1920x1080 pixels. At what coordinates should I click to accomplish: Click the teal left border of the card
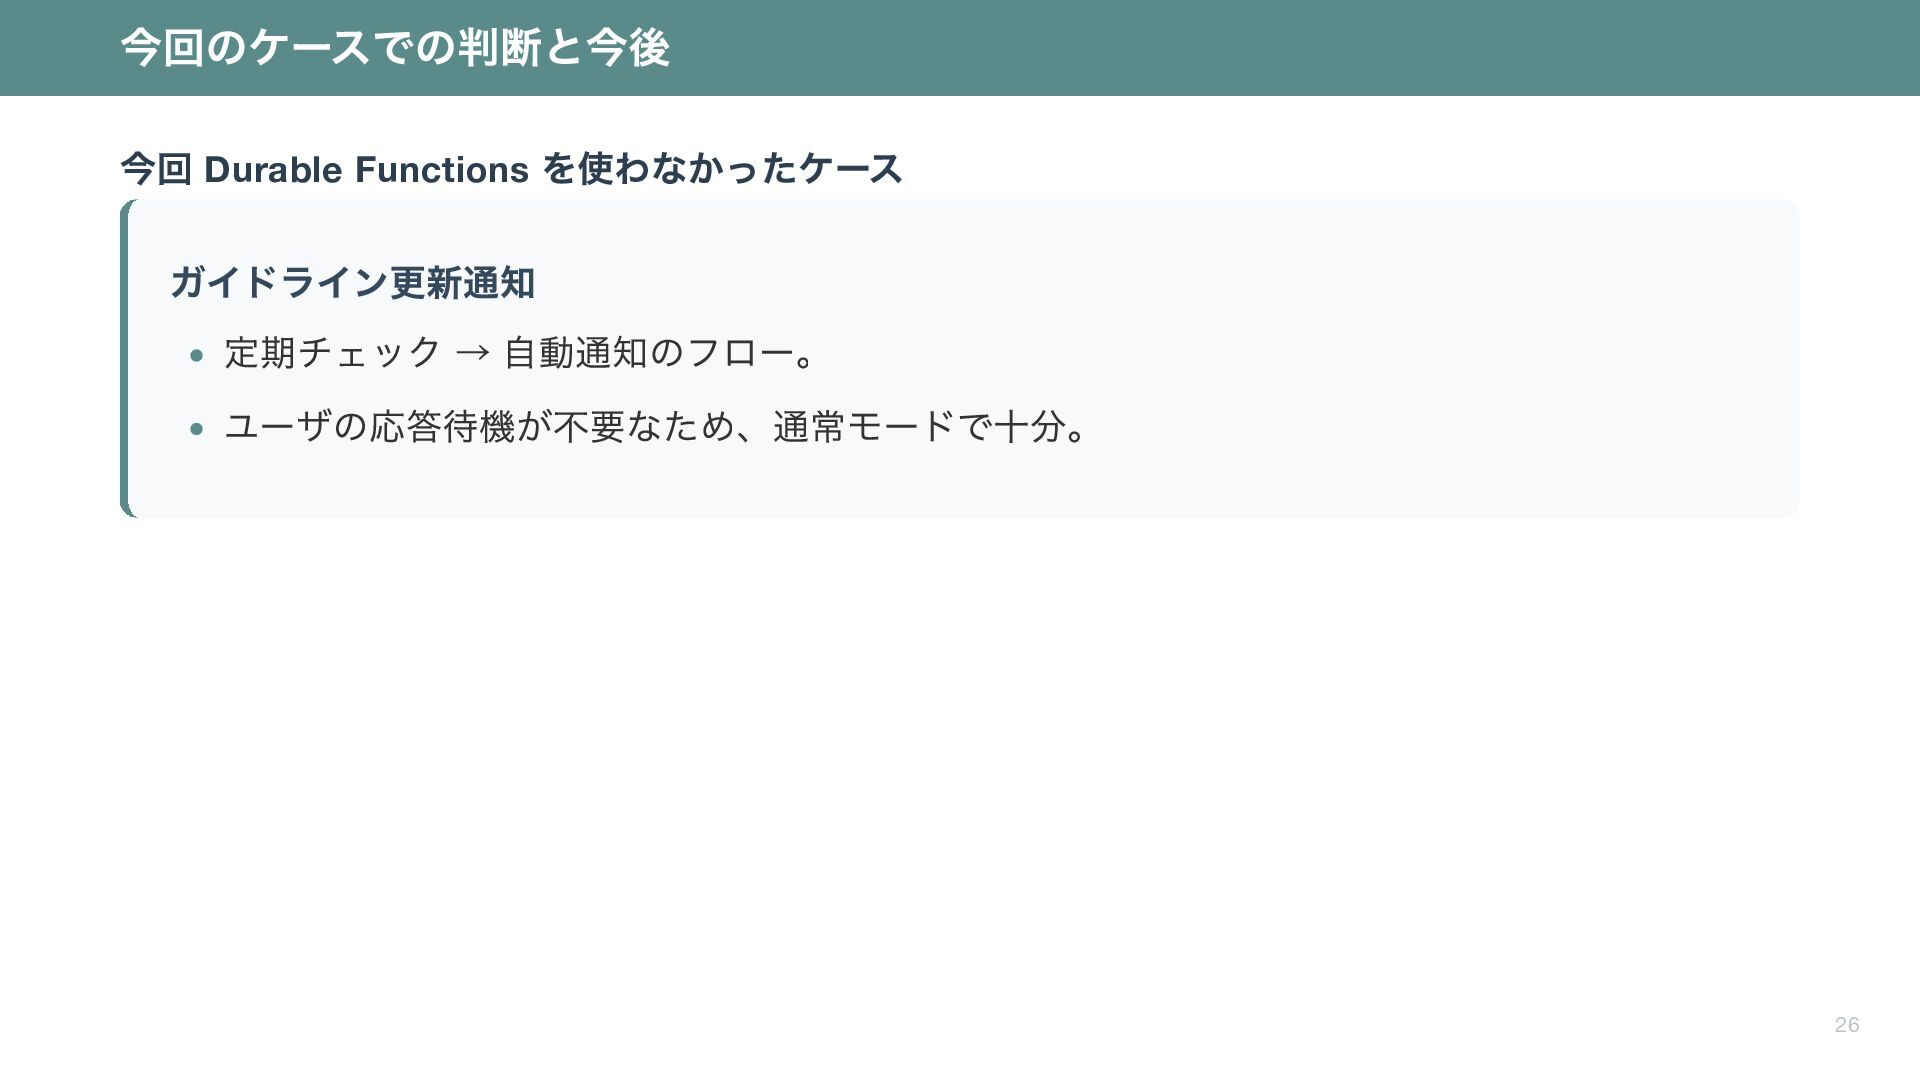click(125, 358)
